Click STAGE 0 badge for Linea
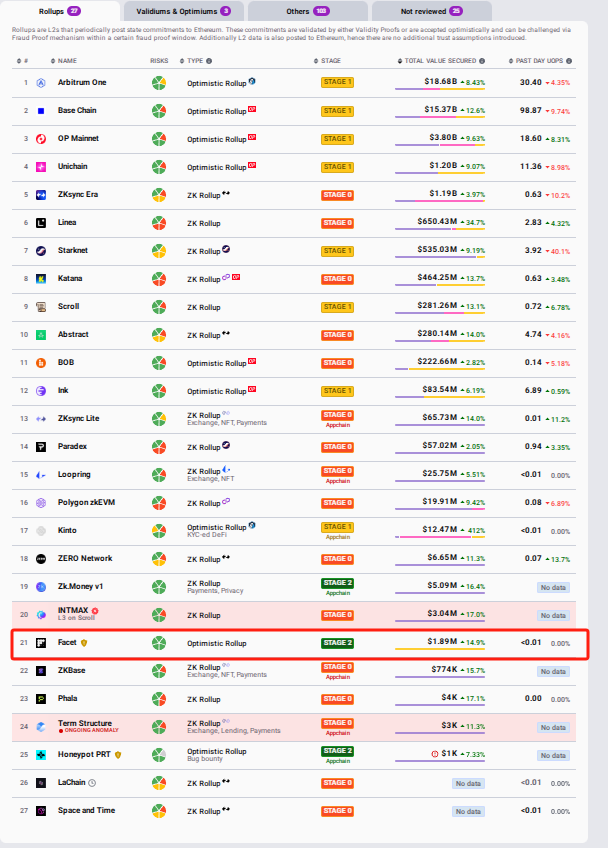This screenshot has width=608, height=848. click(338, 223)
